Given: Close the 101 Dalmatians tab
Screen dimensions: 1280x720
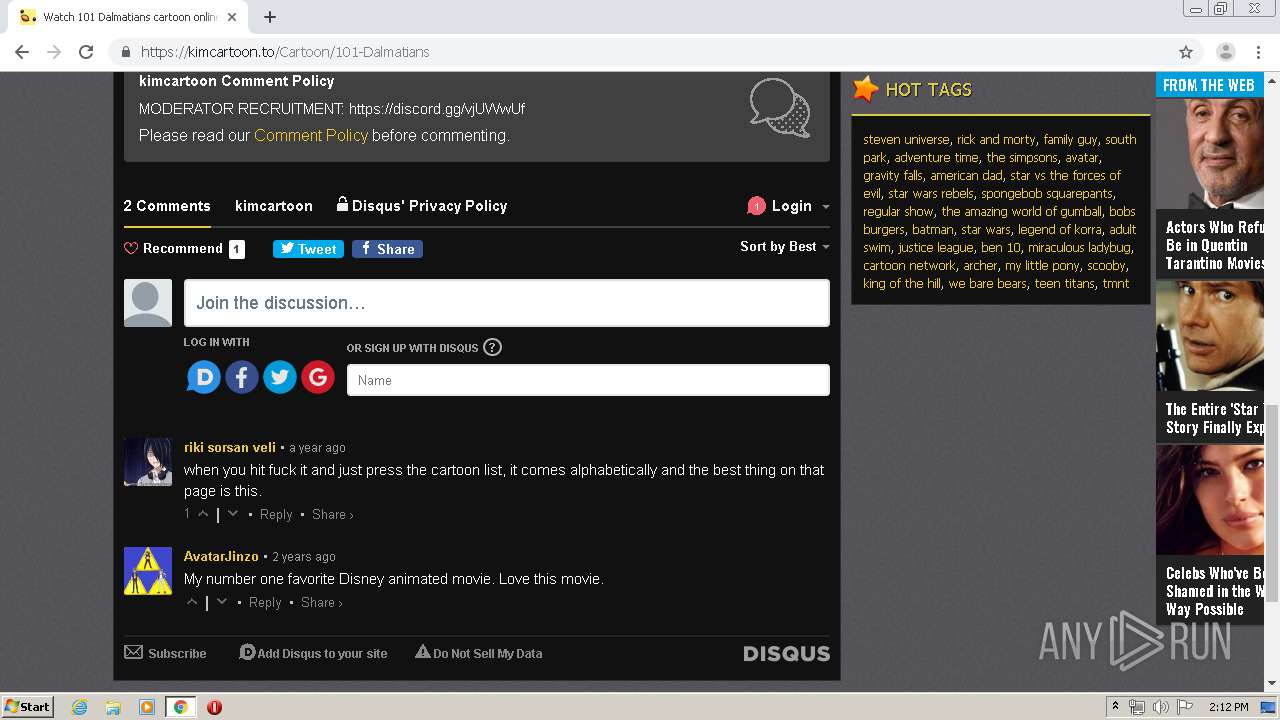Looking at the screenshot, I should pos(232,17).
